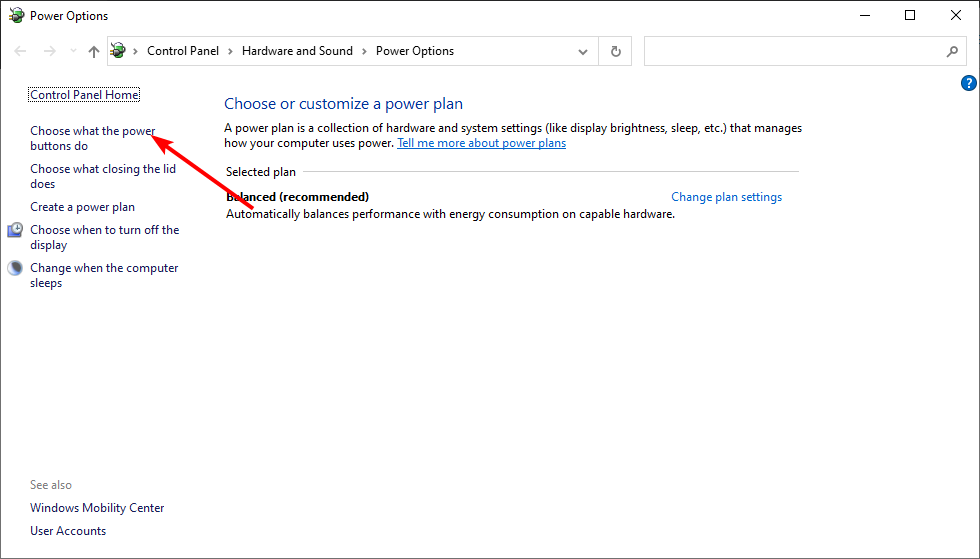Select Control Panel breadcrumb
980x559 pixels.
(x=183, y=51)
